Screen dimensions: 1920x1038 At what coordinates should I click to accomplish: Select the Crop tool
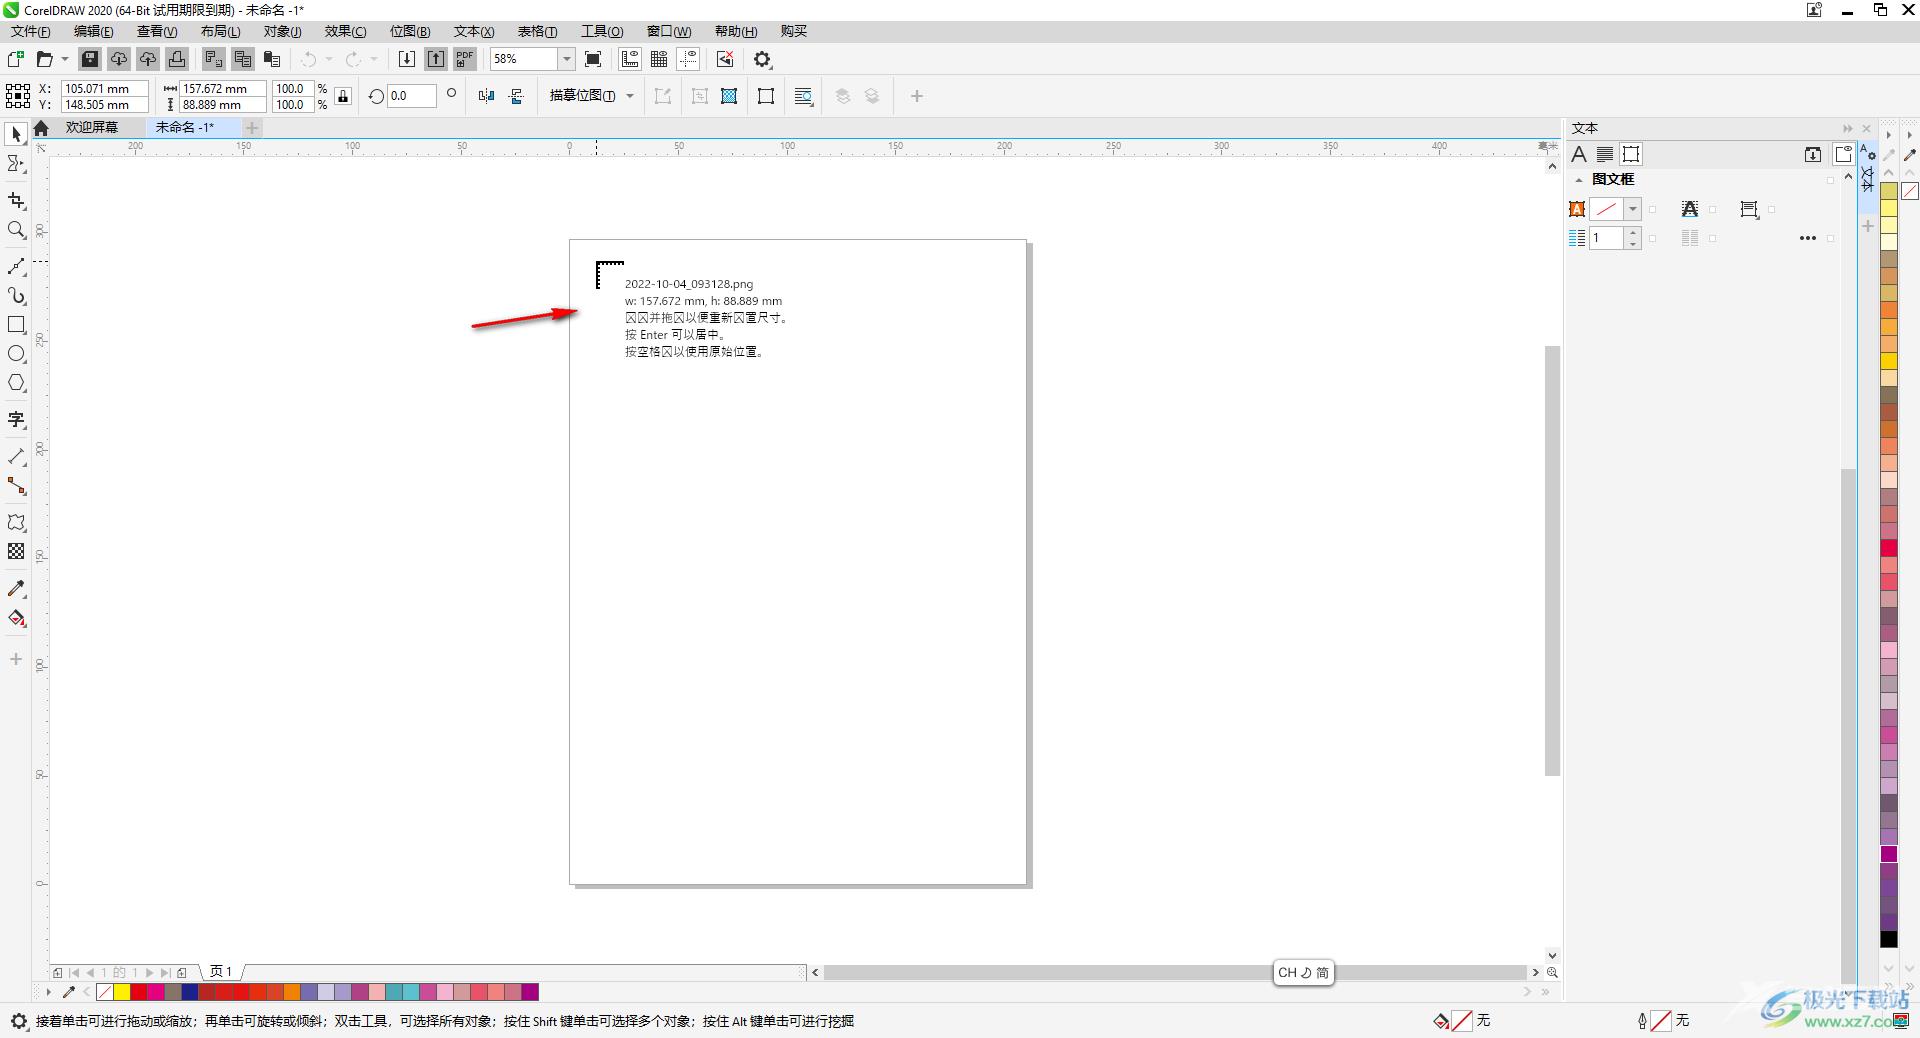(x=16, y=201)
